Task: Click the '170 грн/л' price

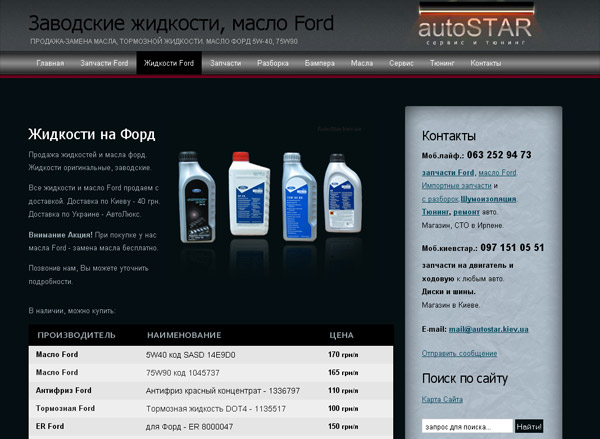Action: tap(343, 354)
